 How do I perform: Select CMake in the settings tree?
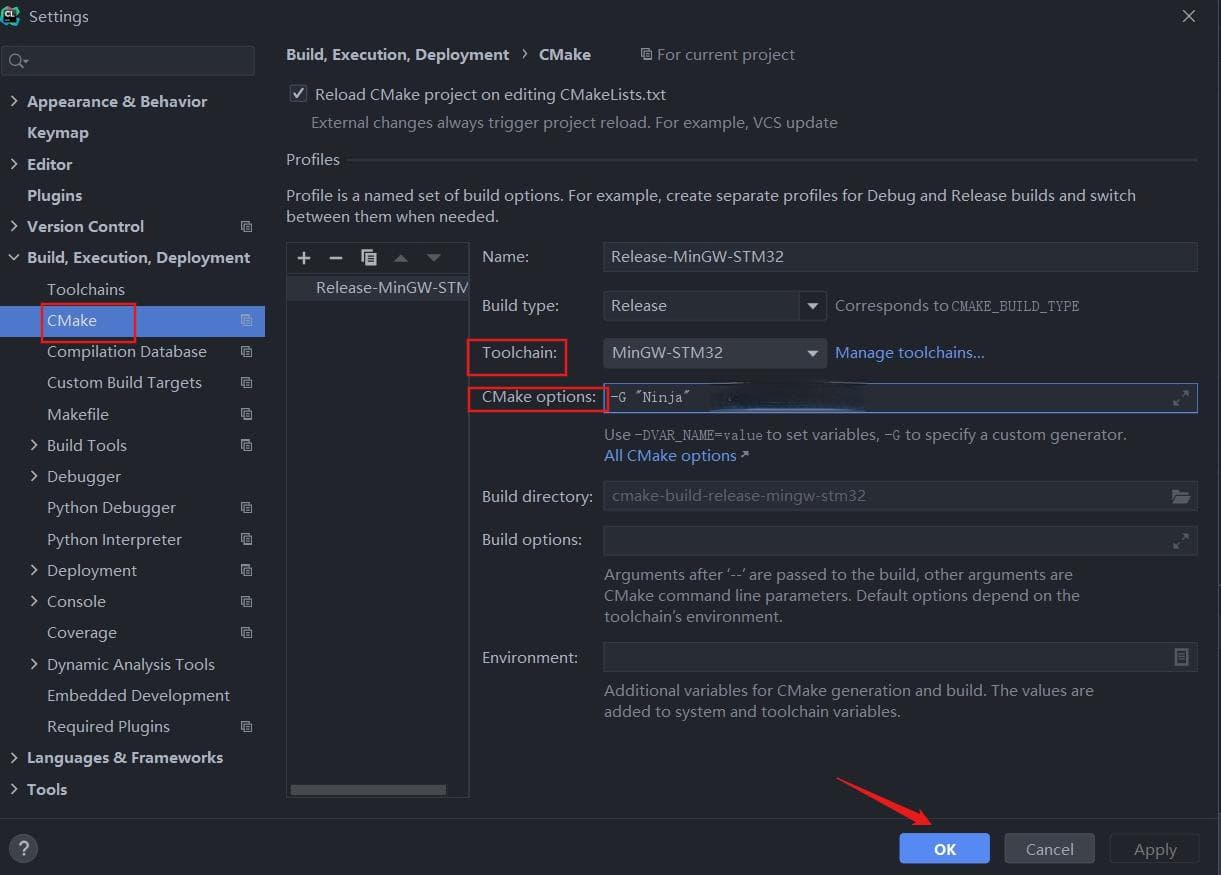pyautogui.click(x=72, y=321)
